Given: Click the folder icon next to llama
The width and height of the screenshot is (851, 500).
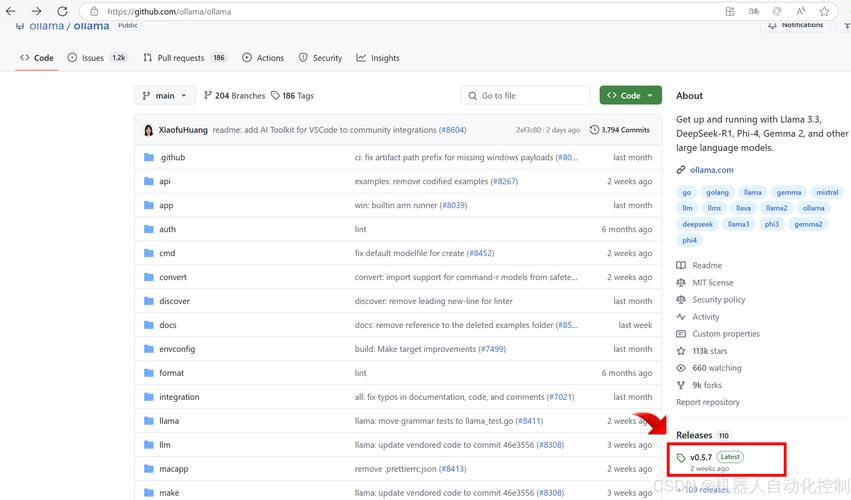Looking at the screenshot, I should 149,421.
